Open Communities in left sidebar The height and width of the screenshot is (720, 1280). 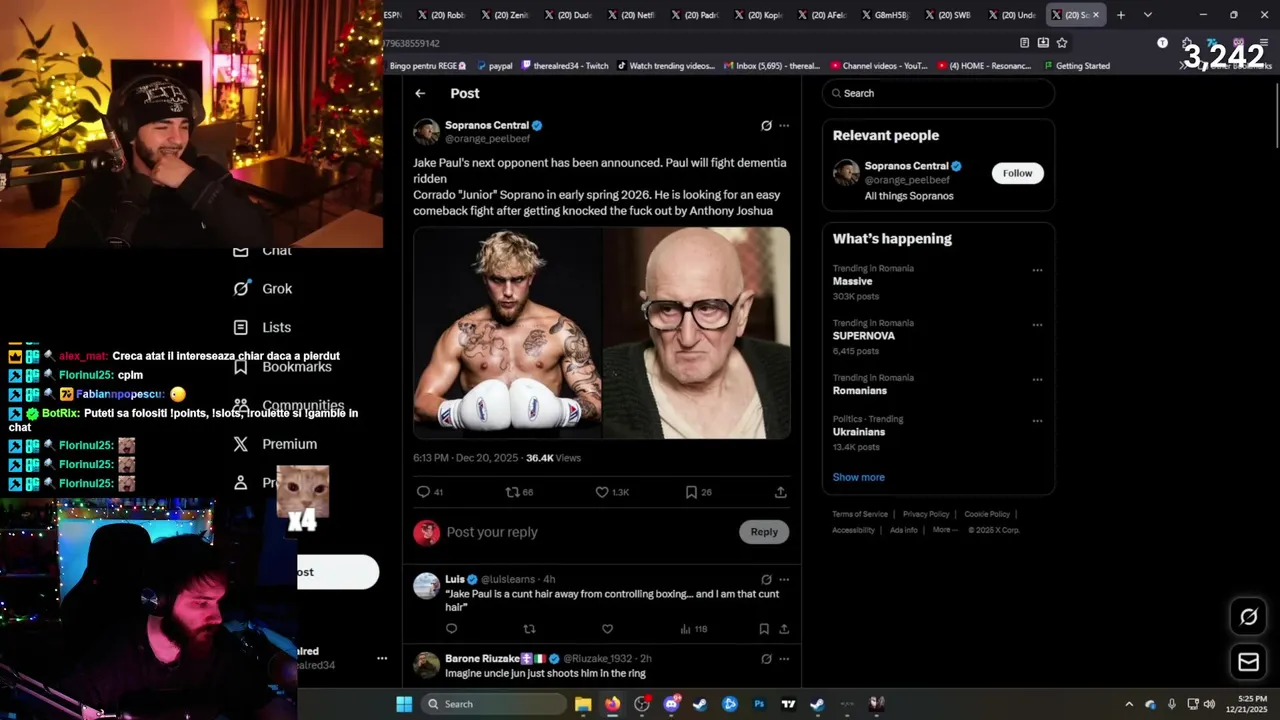coord(288,405)
